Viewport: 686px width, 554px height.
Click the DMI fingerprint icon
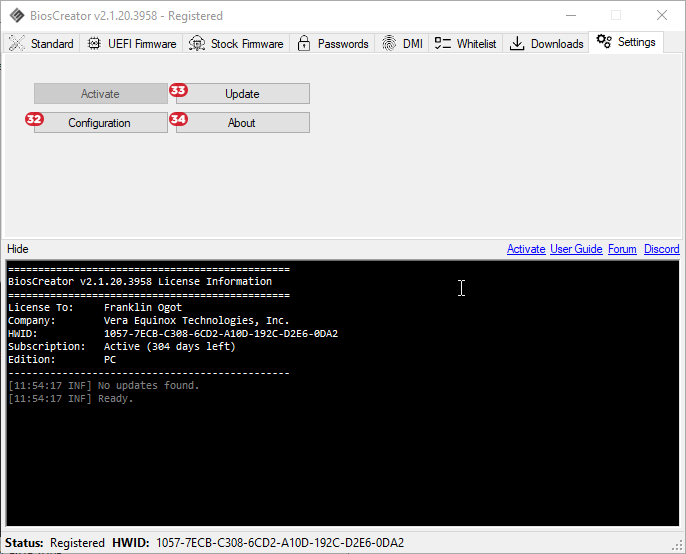pyautogui.click(x=388, y=43)
